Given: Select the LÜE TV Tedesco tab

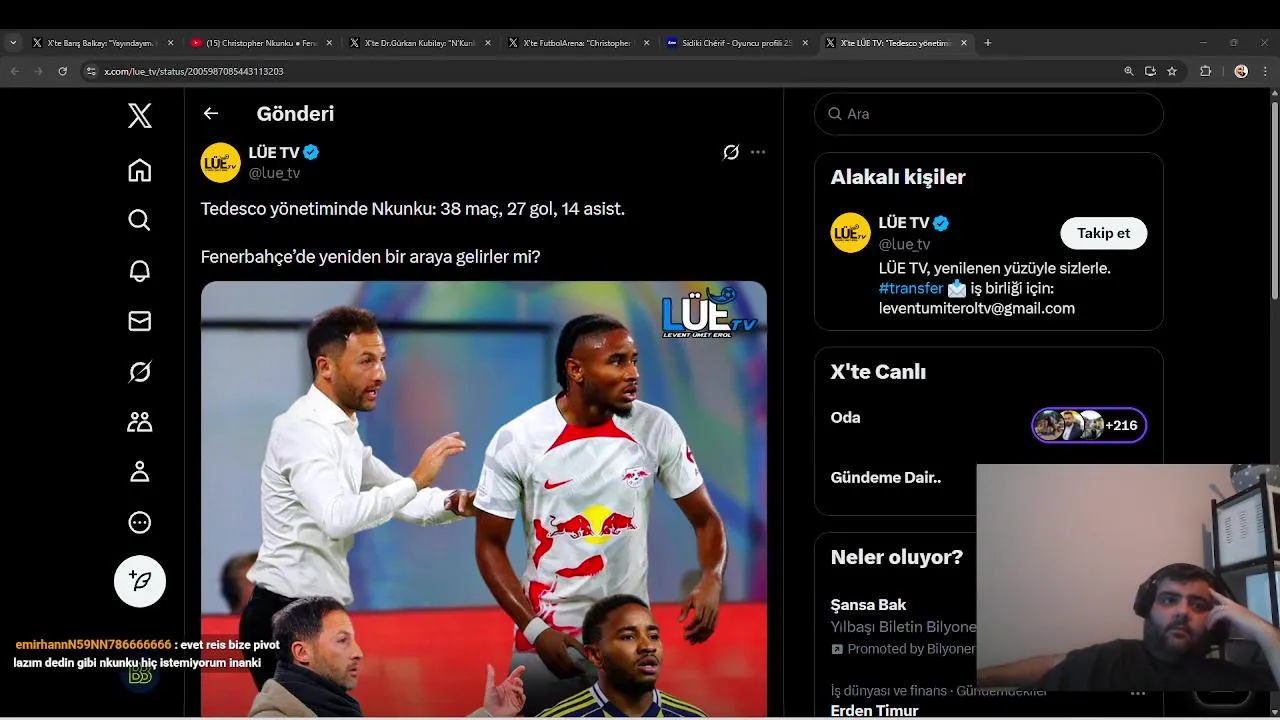Looking at the screenshot, I should pos(896,43).
